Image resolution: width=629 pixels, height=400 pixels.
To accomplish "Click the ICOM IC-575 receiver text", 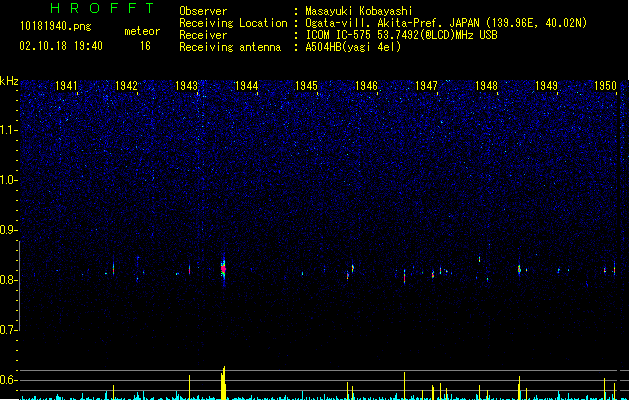I will pyautogui.click(x=401, y=35).
